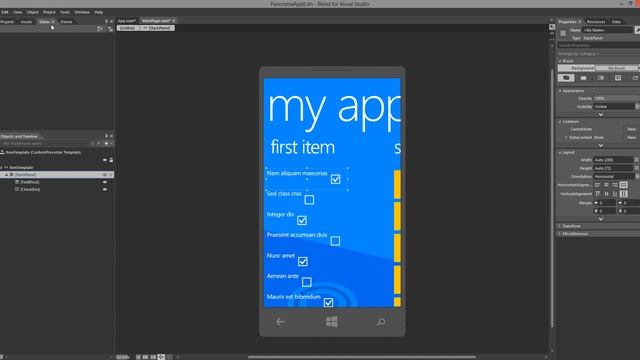Set vertical alignment to stretch
The image size is (640, 360).
click(623, 193)
